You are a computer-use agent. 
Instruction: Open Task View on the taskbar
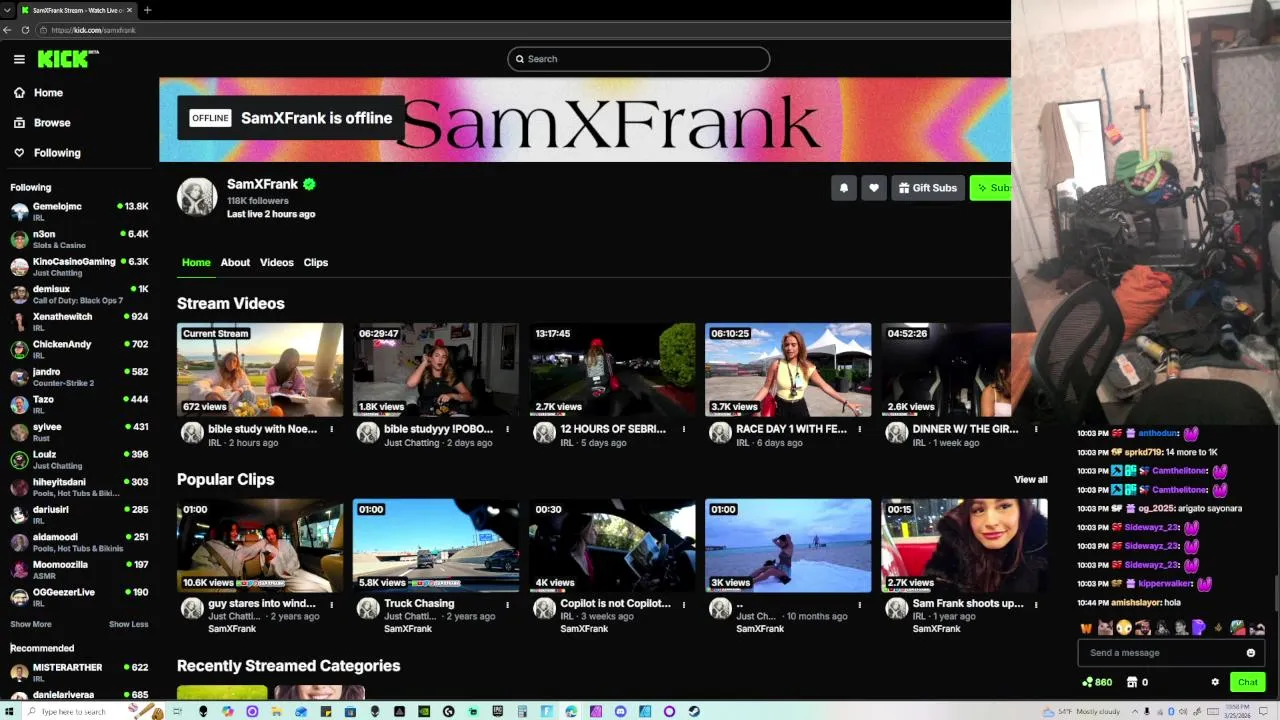(x=177, y=711)
